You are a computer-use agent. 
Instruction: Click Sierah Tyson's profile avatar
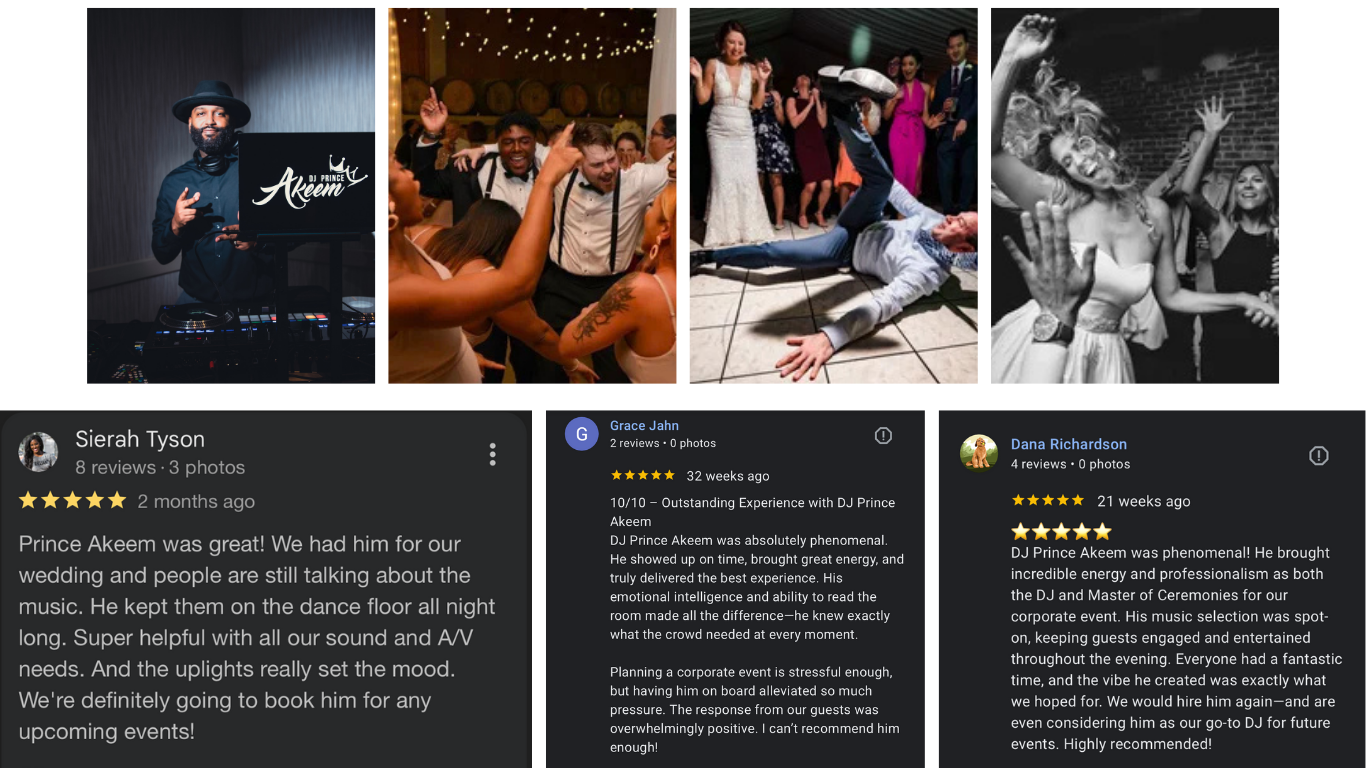point(38,452)
